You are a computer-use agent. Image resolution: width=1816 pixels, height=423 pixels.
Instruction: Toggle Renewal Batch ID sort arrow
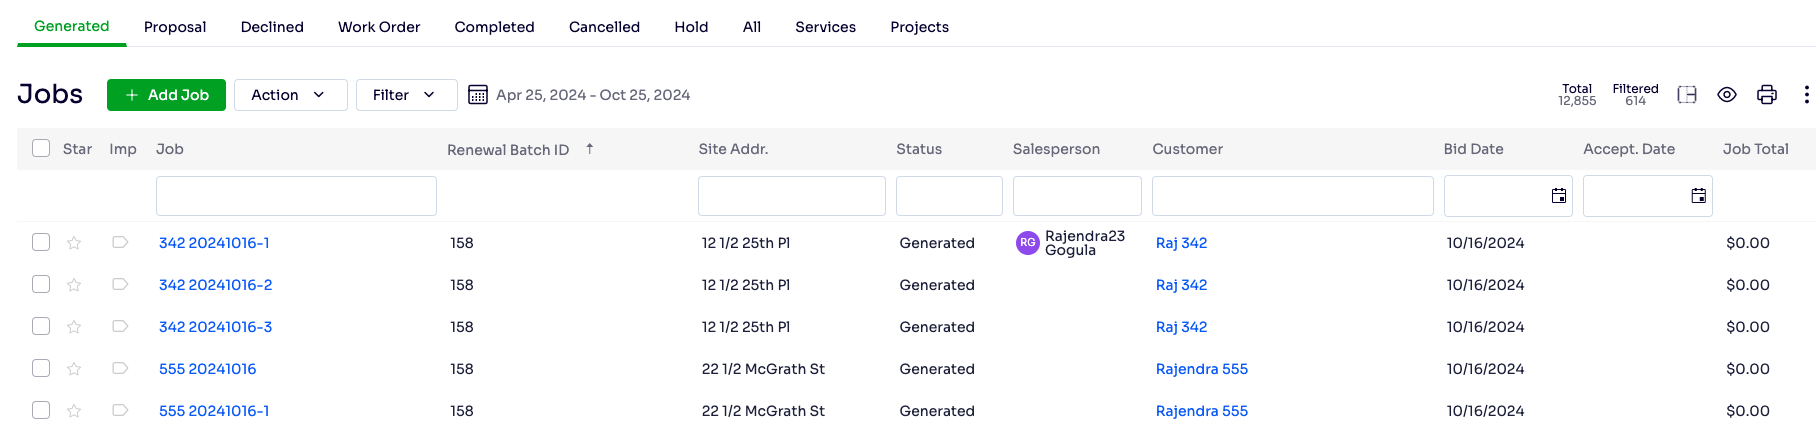pyautogui.click(x=590, y=148)
